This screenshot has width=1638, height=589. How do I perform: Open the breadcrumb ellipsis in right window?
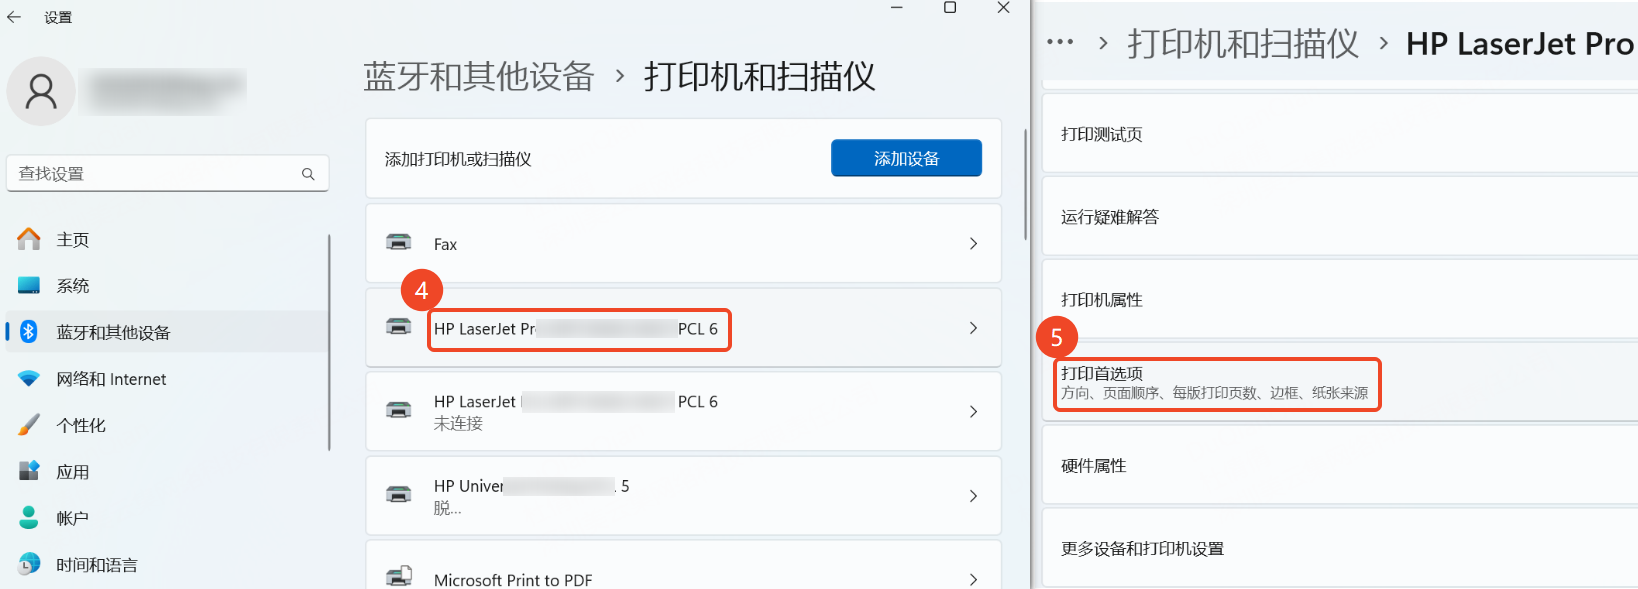tap(1060, 42)
